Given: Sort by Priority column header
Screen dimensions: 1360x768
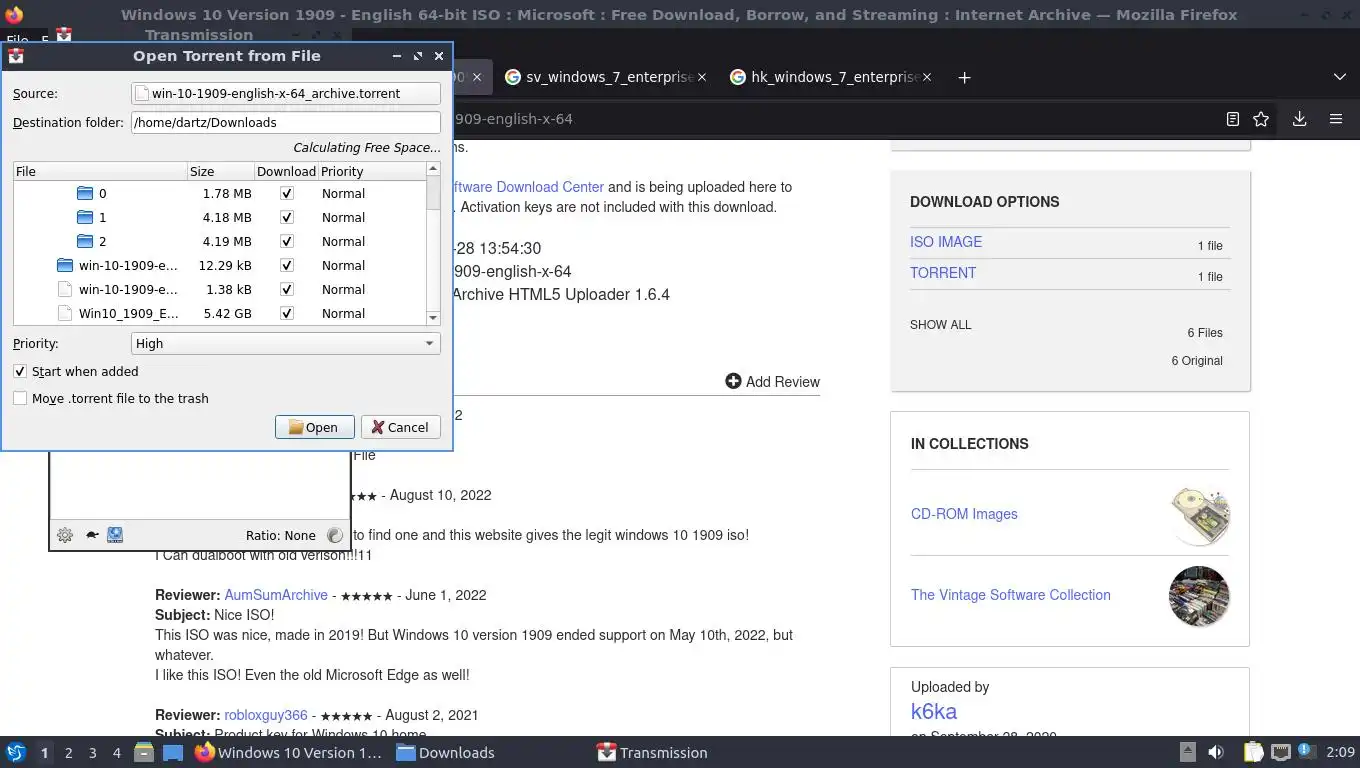Looking at the screenshot, I should point(372,171).
